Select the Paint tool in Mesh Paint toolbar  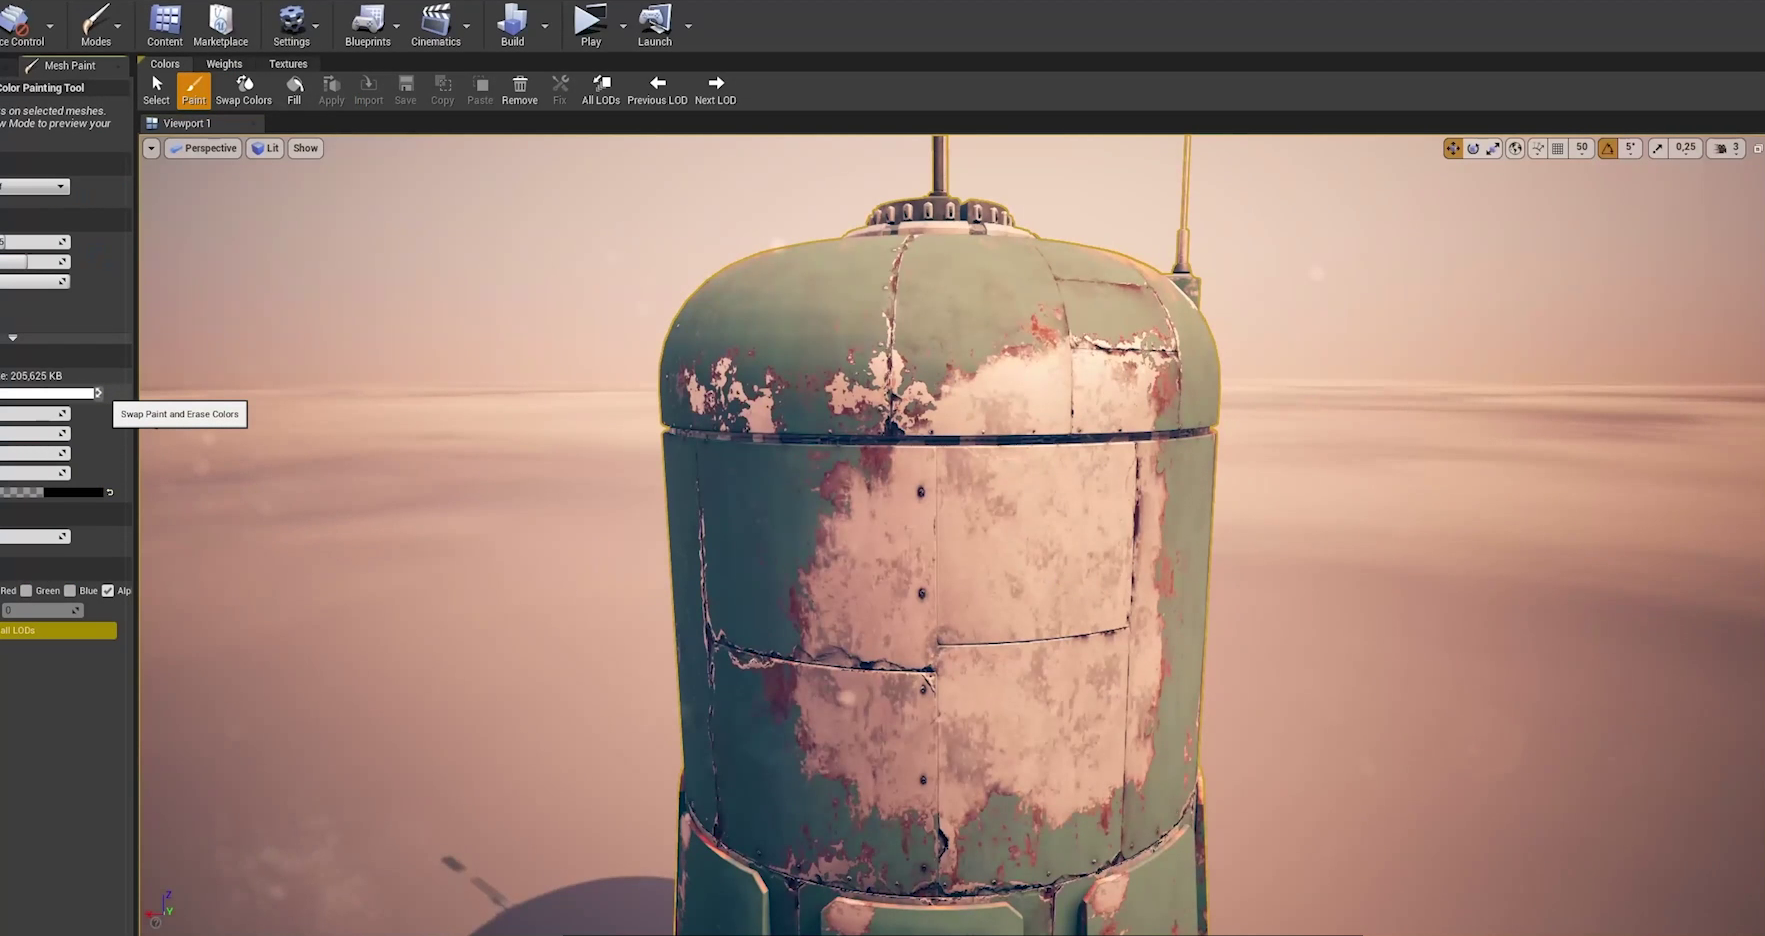[x=193, y=90]
